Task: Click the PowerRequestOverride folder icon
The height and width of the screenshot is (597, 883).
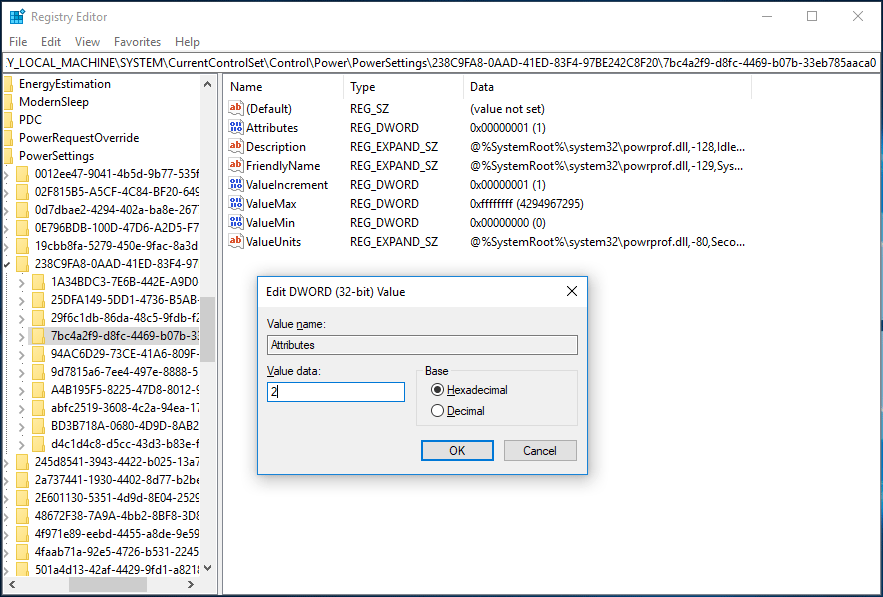Action: tap(8, 138)
